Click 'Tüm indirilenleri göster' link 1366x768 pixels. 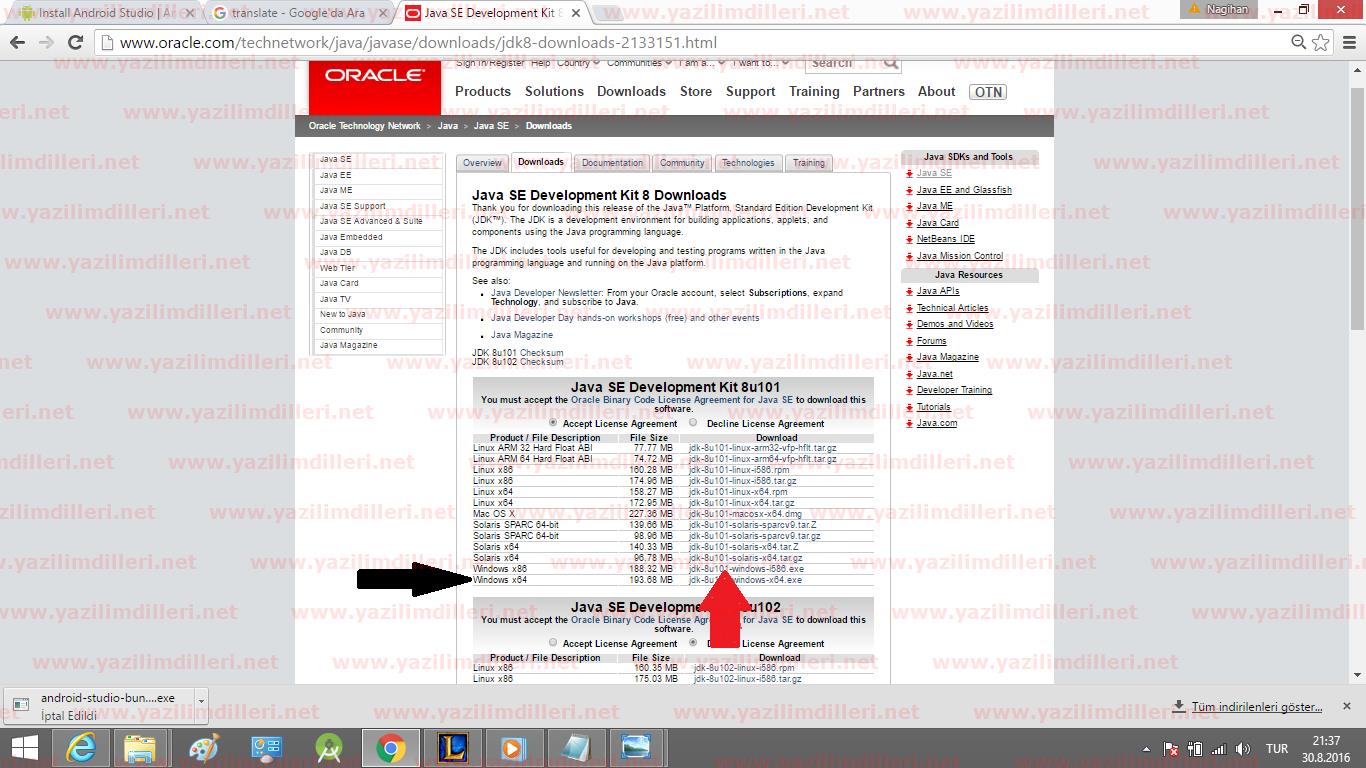[1256, 707]
